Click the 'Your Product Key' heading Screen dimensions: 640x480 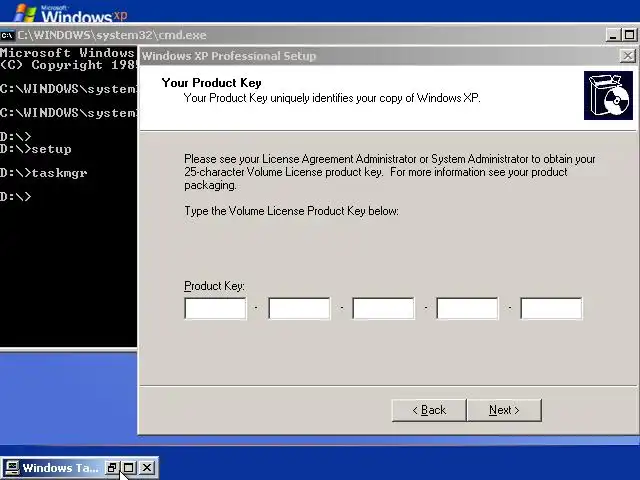click(x=211, y=83)
